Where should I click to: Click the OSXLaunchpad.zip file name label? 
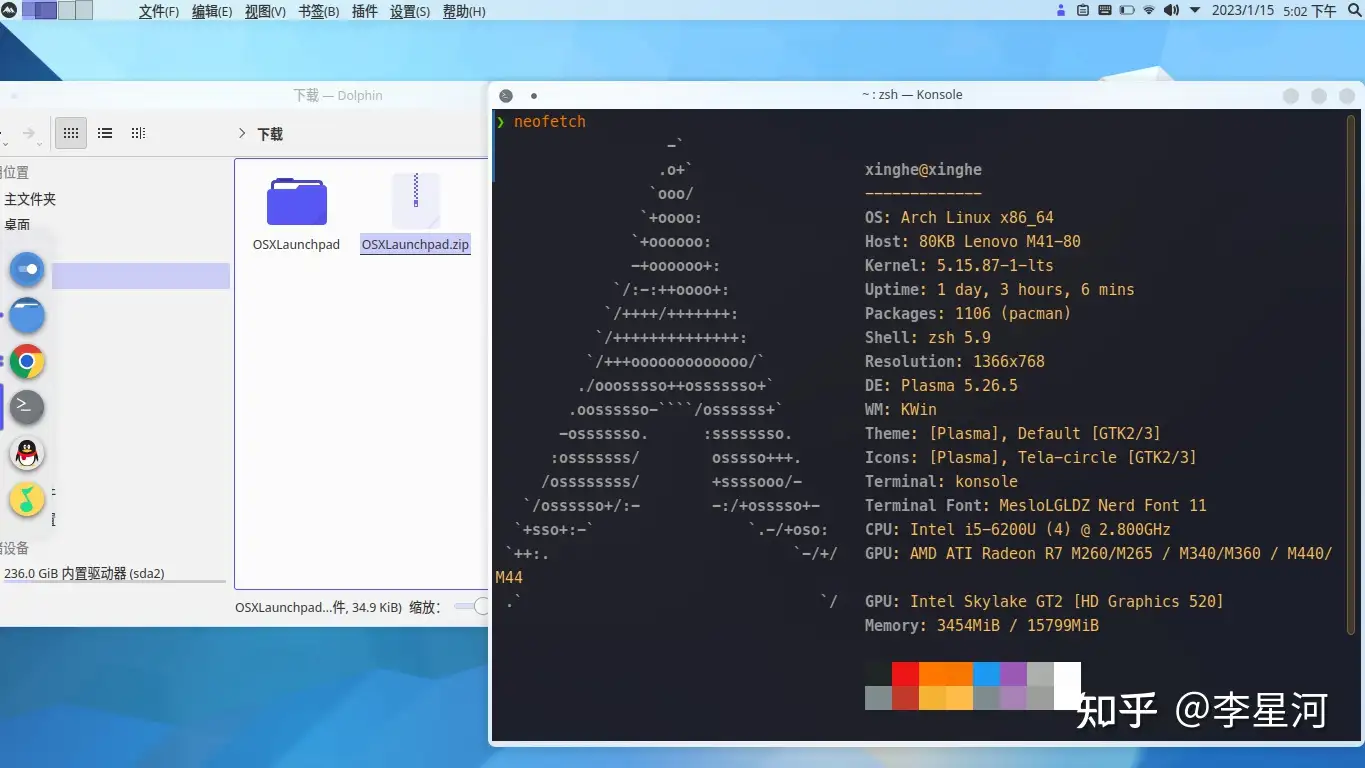click(x=415, y=244)
